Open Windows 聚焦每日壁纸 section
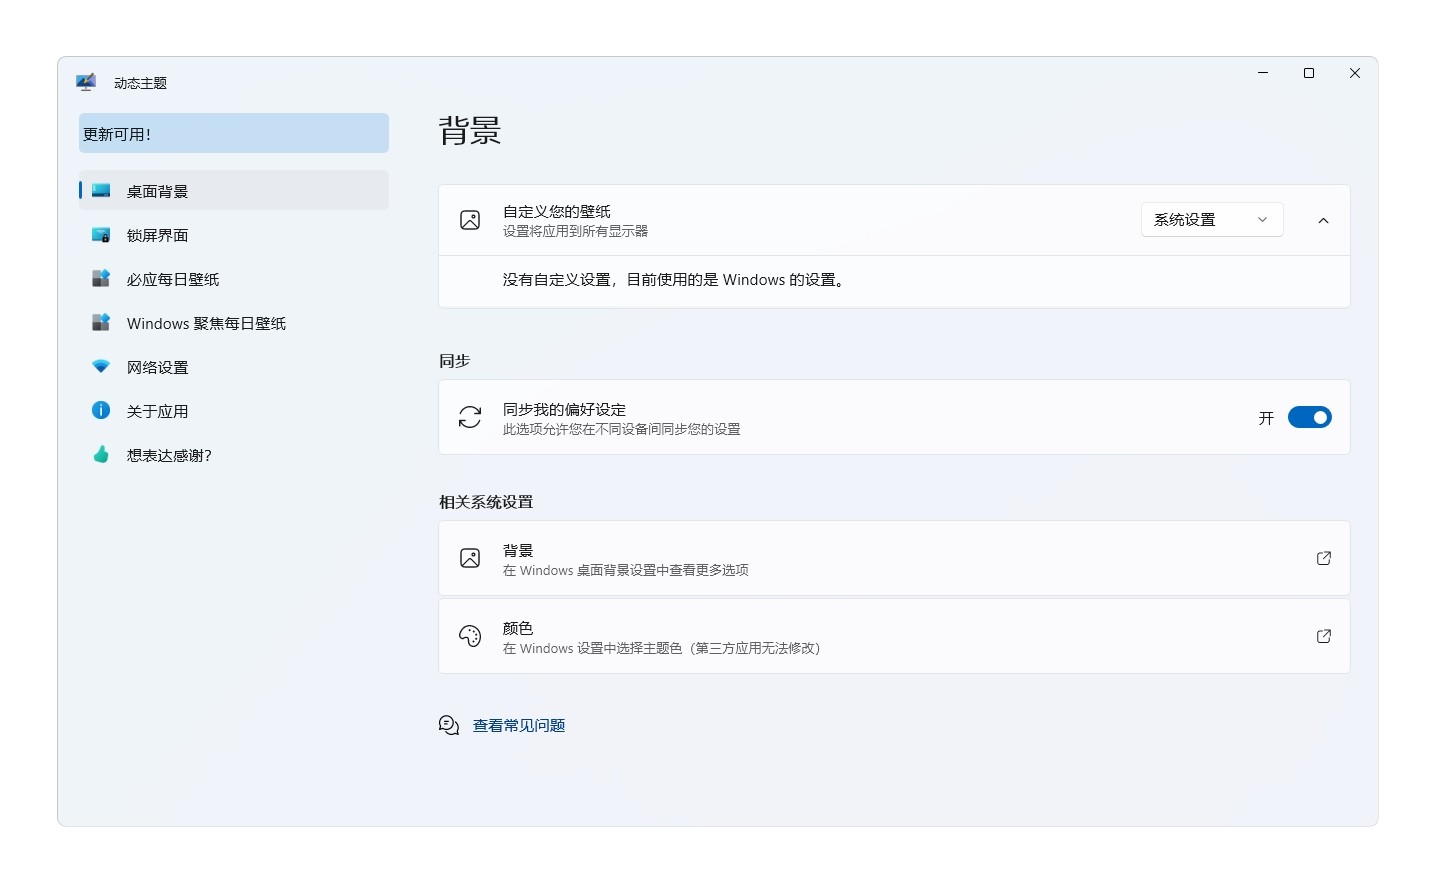The image size is (1434, 894). (x=234, y=323)
